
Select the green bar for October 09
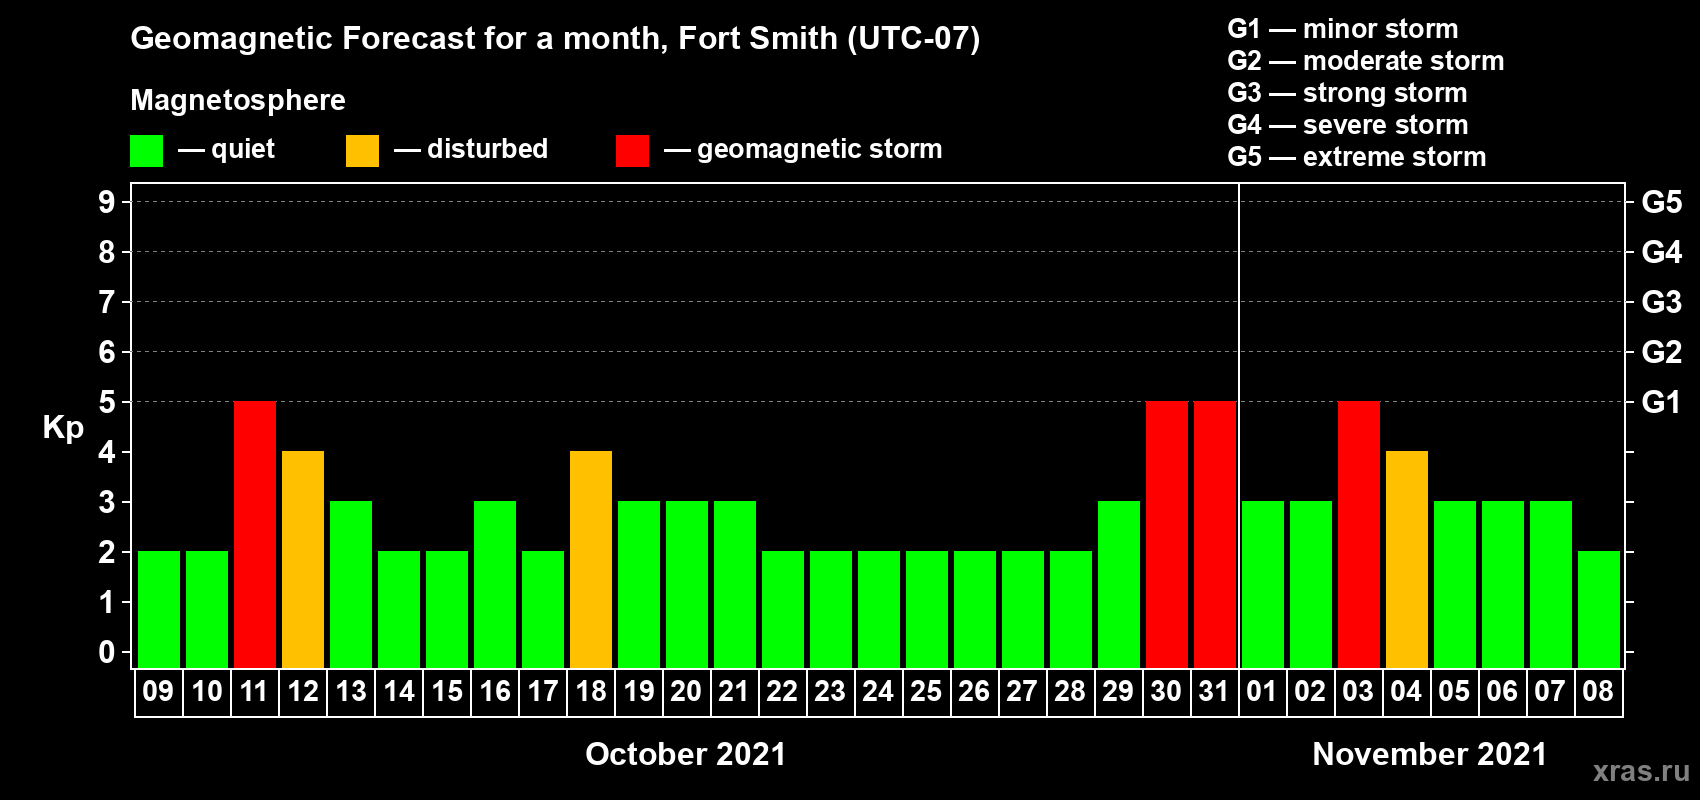pos(159,610)
